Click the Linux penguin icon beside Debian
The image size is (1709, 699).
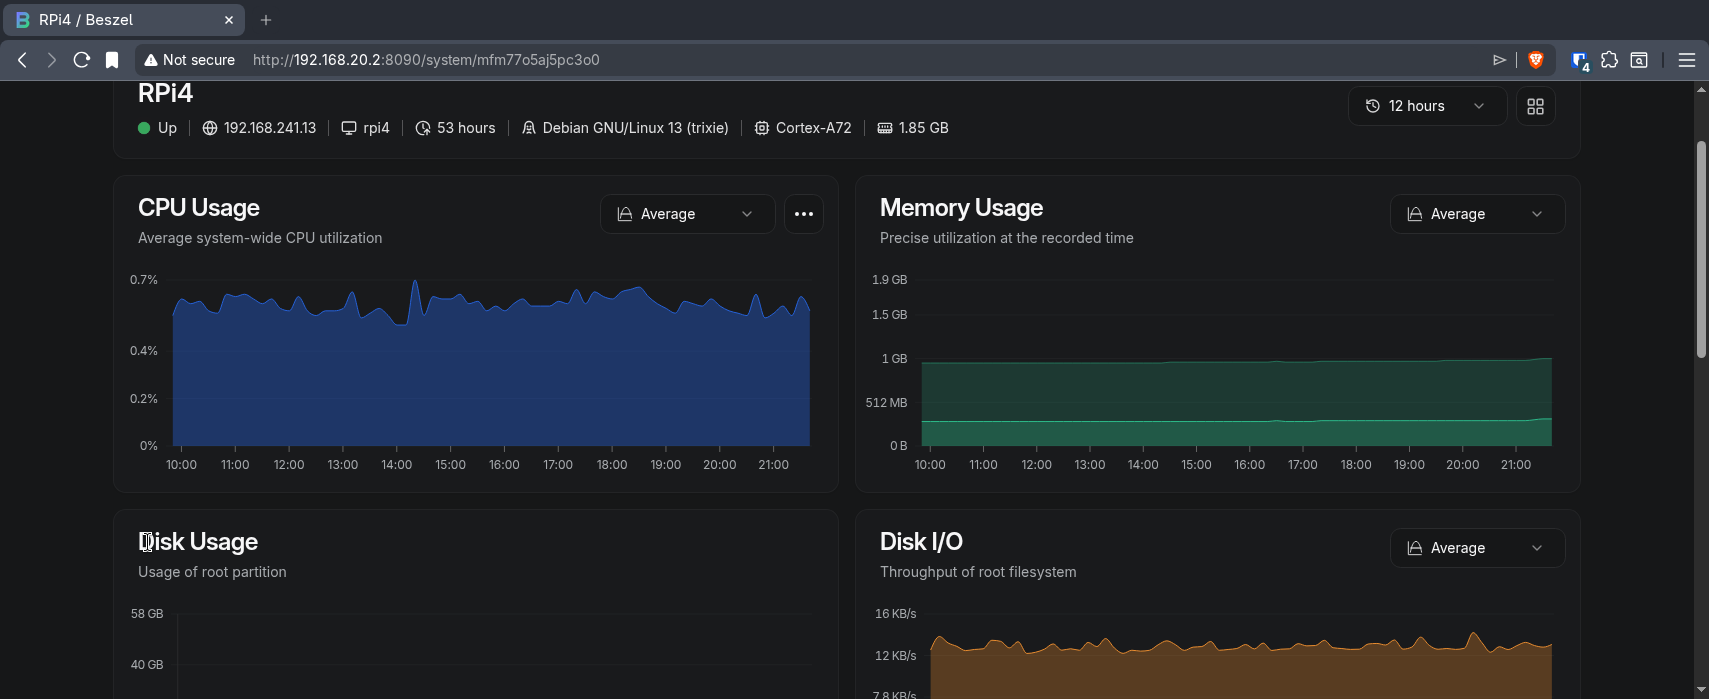(529, 128)
